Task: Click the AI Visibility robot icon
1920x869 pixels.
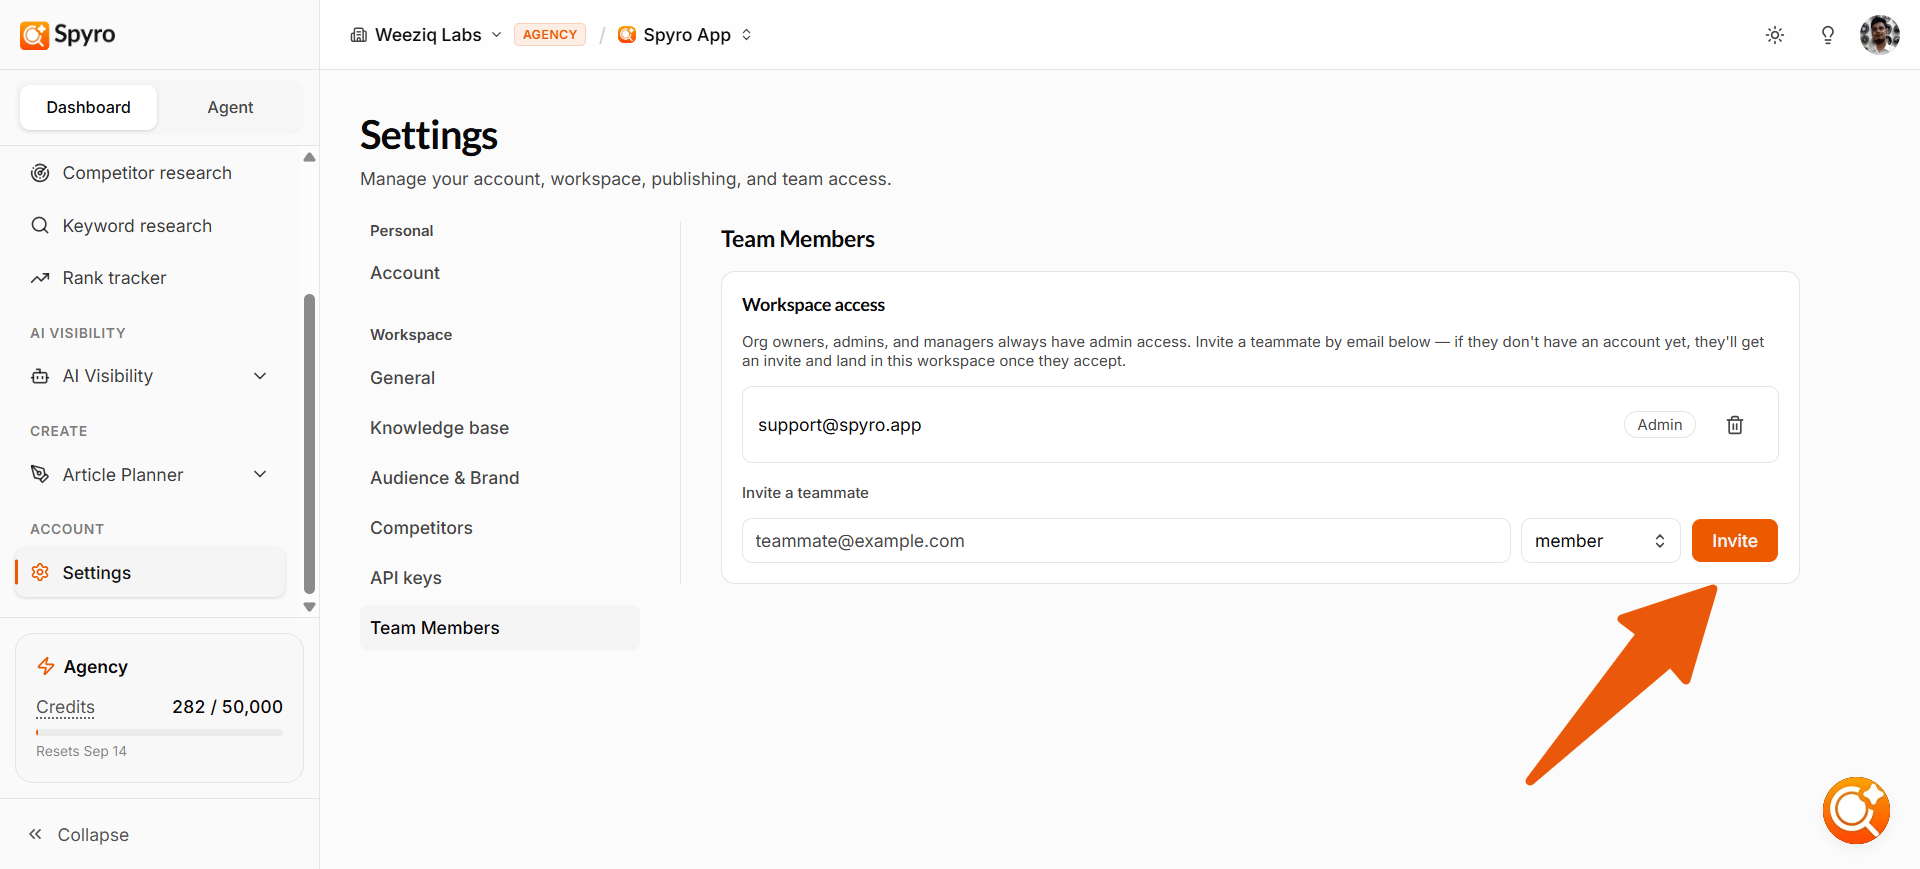Action: (40, 376)
